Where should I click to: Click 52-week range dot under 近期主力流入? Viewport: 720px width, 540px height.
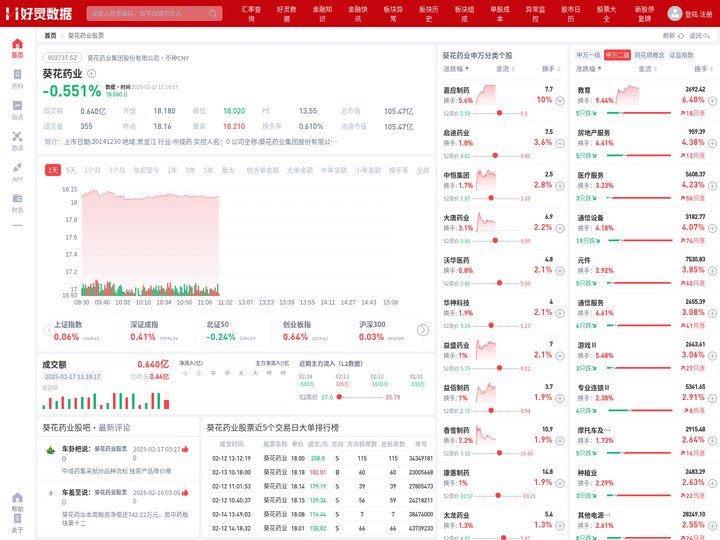pos(339,397)
